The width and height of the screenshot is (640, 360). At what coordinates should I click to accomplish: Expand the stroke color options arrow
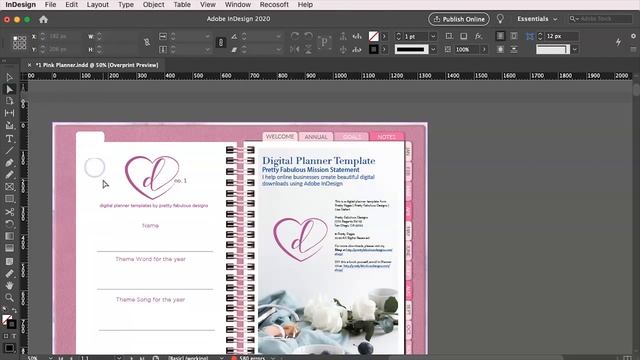[x=384, y=49]
